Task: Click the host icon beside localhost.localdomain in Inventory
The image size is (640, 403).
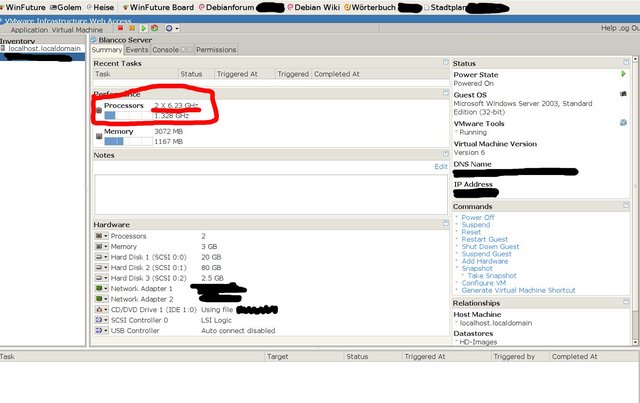Action: coord(3,48)
